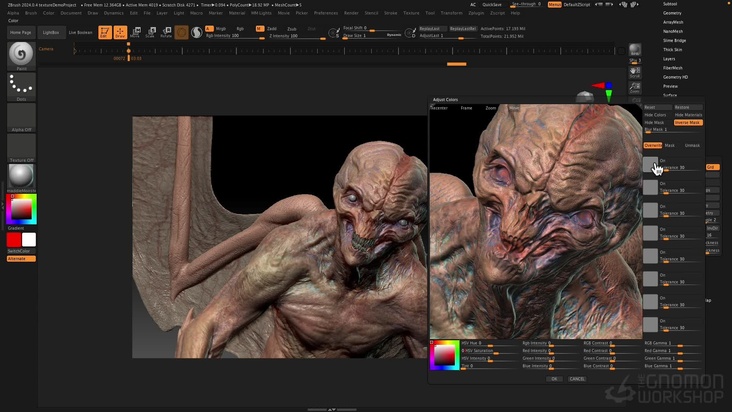The width and height of the screenshot is (732, 412).
Task: Click the sculptris pro swirl icon
Action: point(197,32)
